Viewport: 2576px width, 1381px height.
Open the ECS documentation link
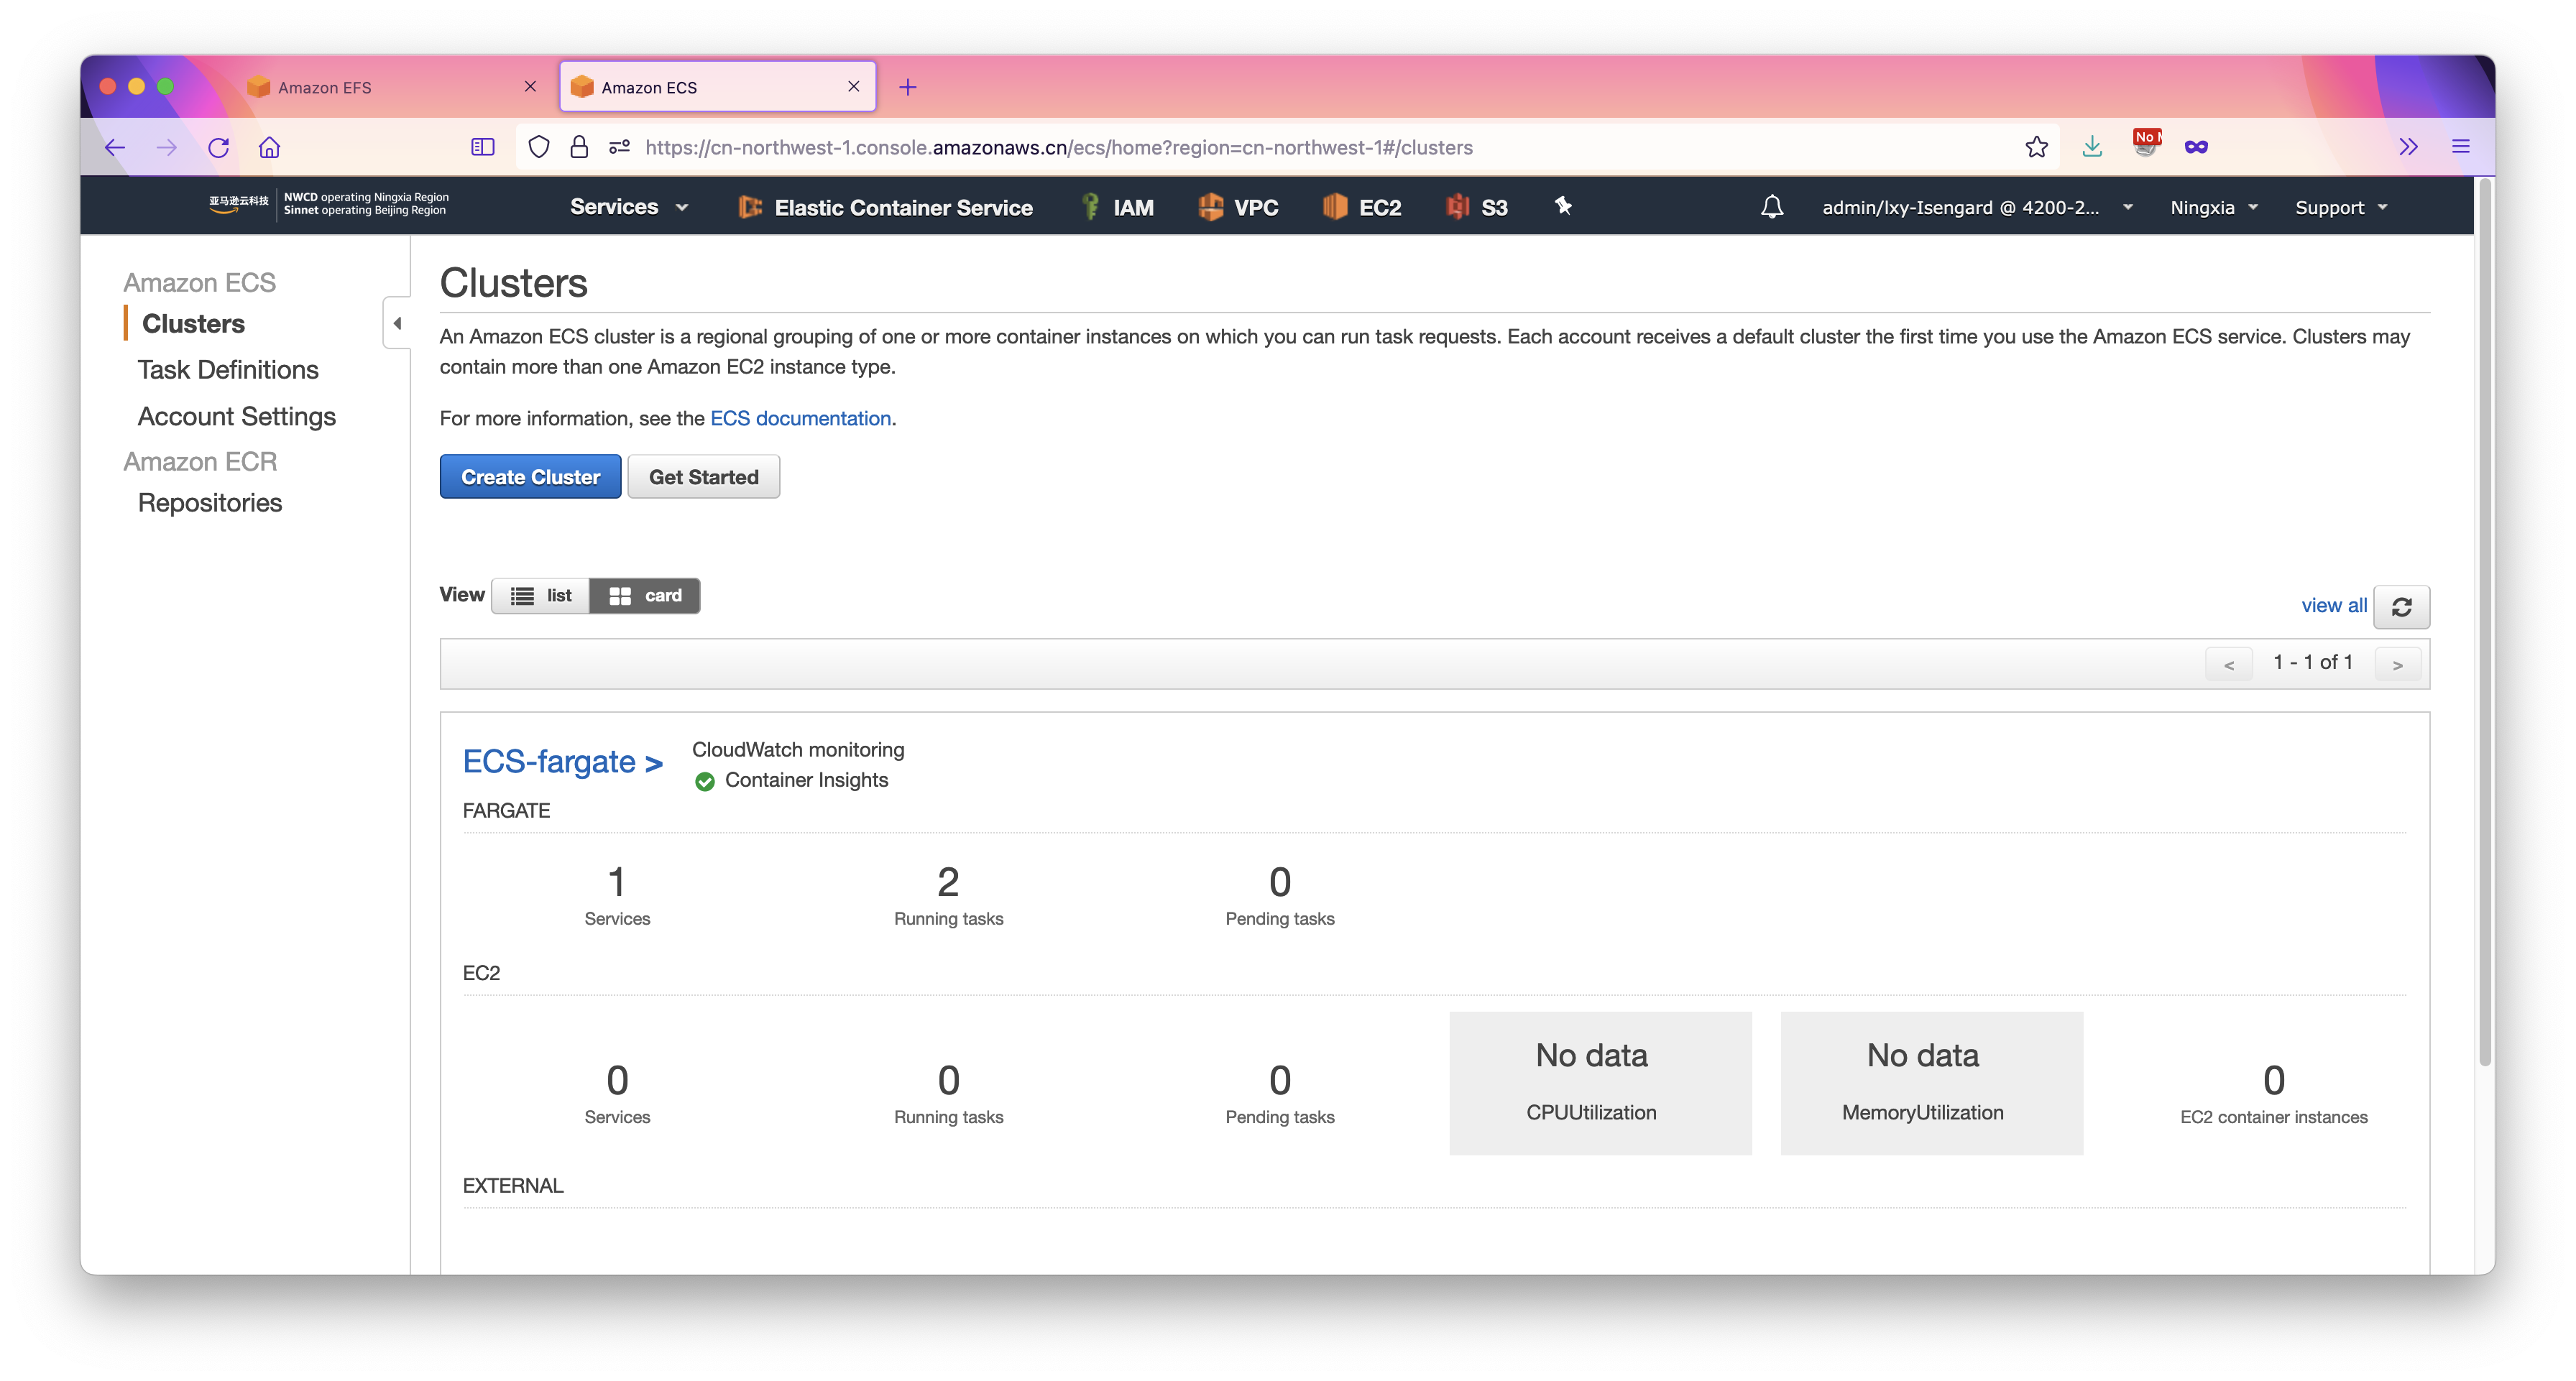click(x=800, y=418)
